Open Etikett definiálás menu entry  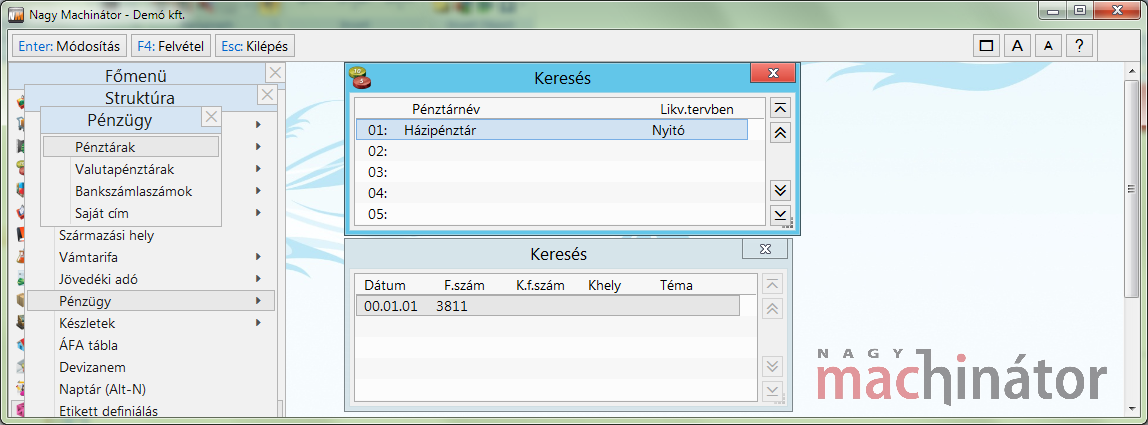(108, 411)
